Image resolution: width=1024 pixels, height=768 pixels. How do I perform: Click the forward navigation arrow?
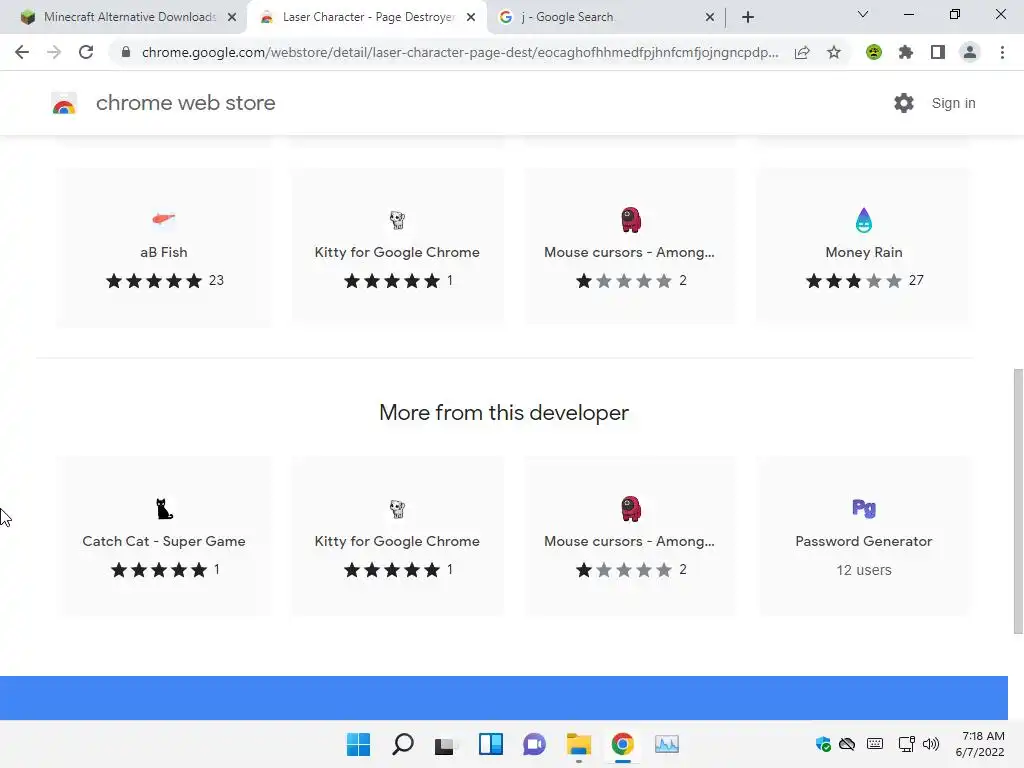(54, 52)
